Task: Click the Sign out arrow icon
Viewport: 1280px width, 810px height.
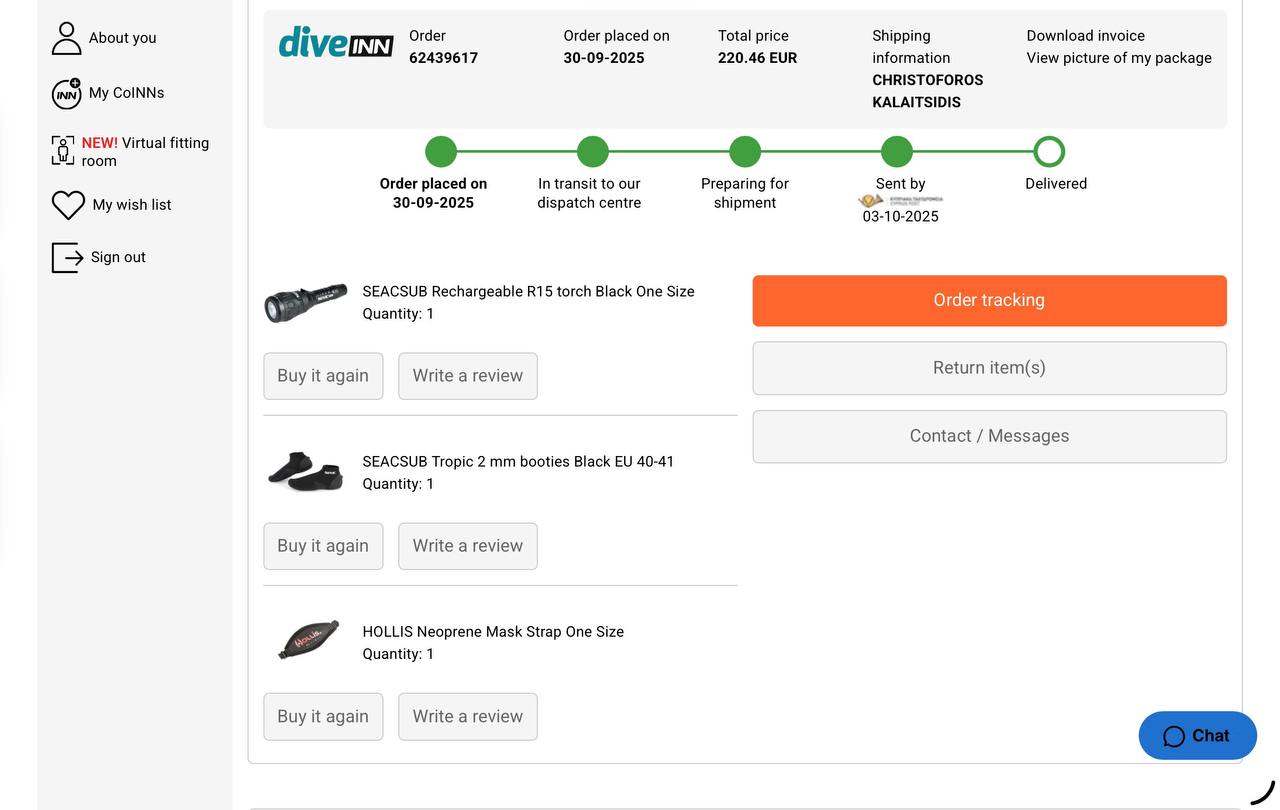Action: [x=67, y=257]
